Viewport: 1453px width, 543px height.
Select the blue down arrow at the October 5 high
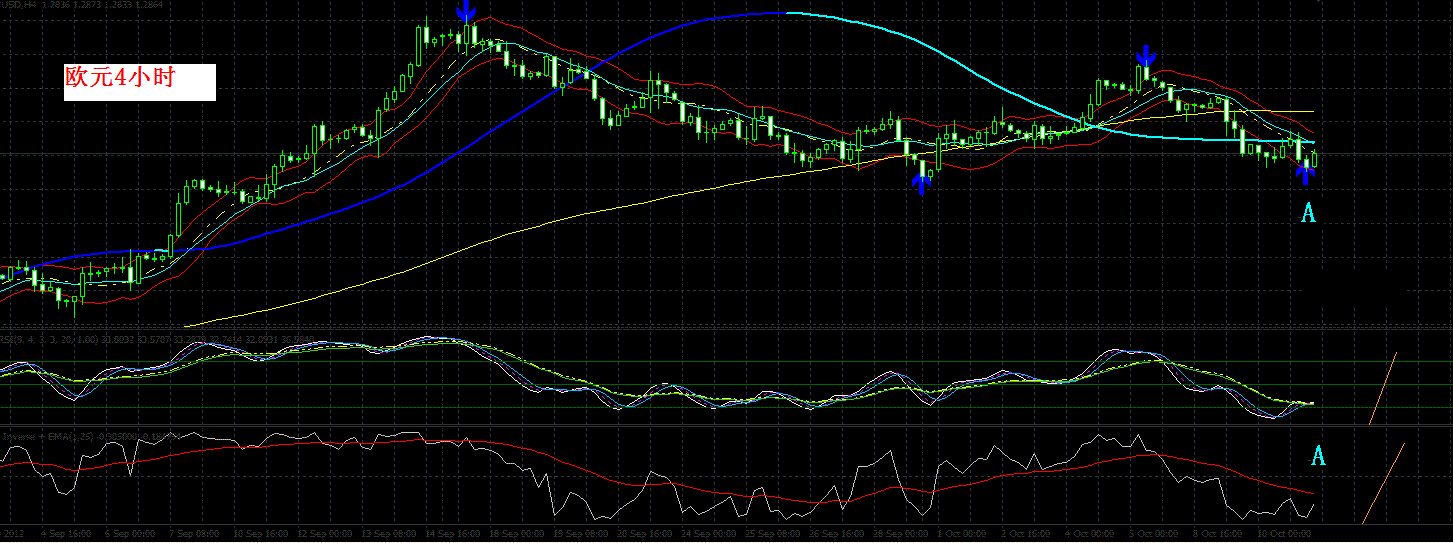(x=1146, y=56)
